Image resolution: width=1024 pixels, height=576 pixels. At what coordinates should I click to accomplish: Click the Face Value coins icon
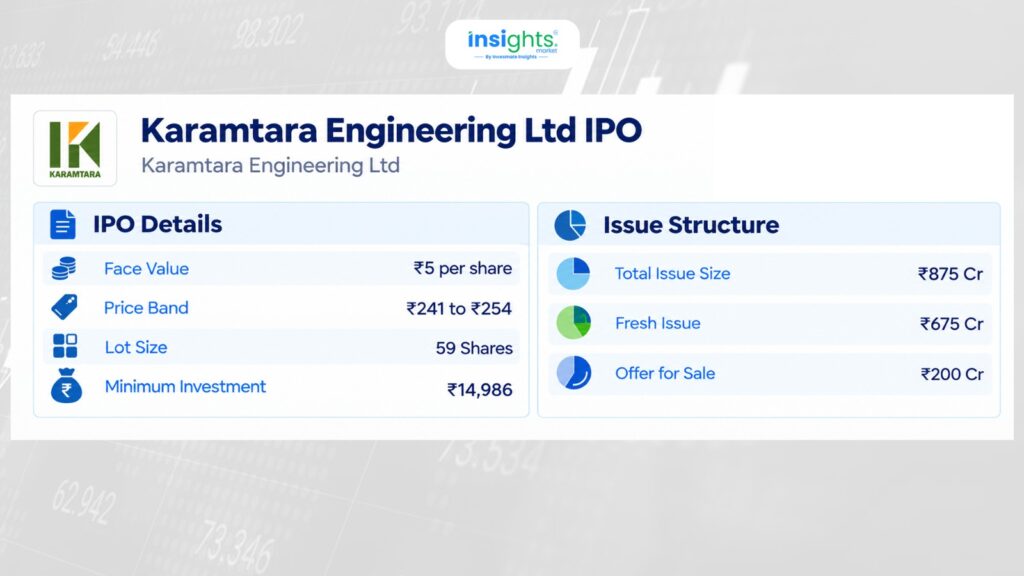pyautogui.click(x=64, y=268)
